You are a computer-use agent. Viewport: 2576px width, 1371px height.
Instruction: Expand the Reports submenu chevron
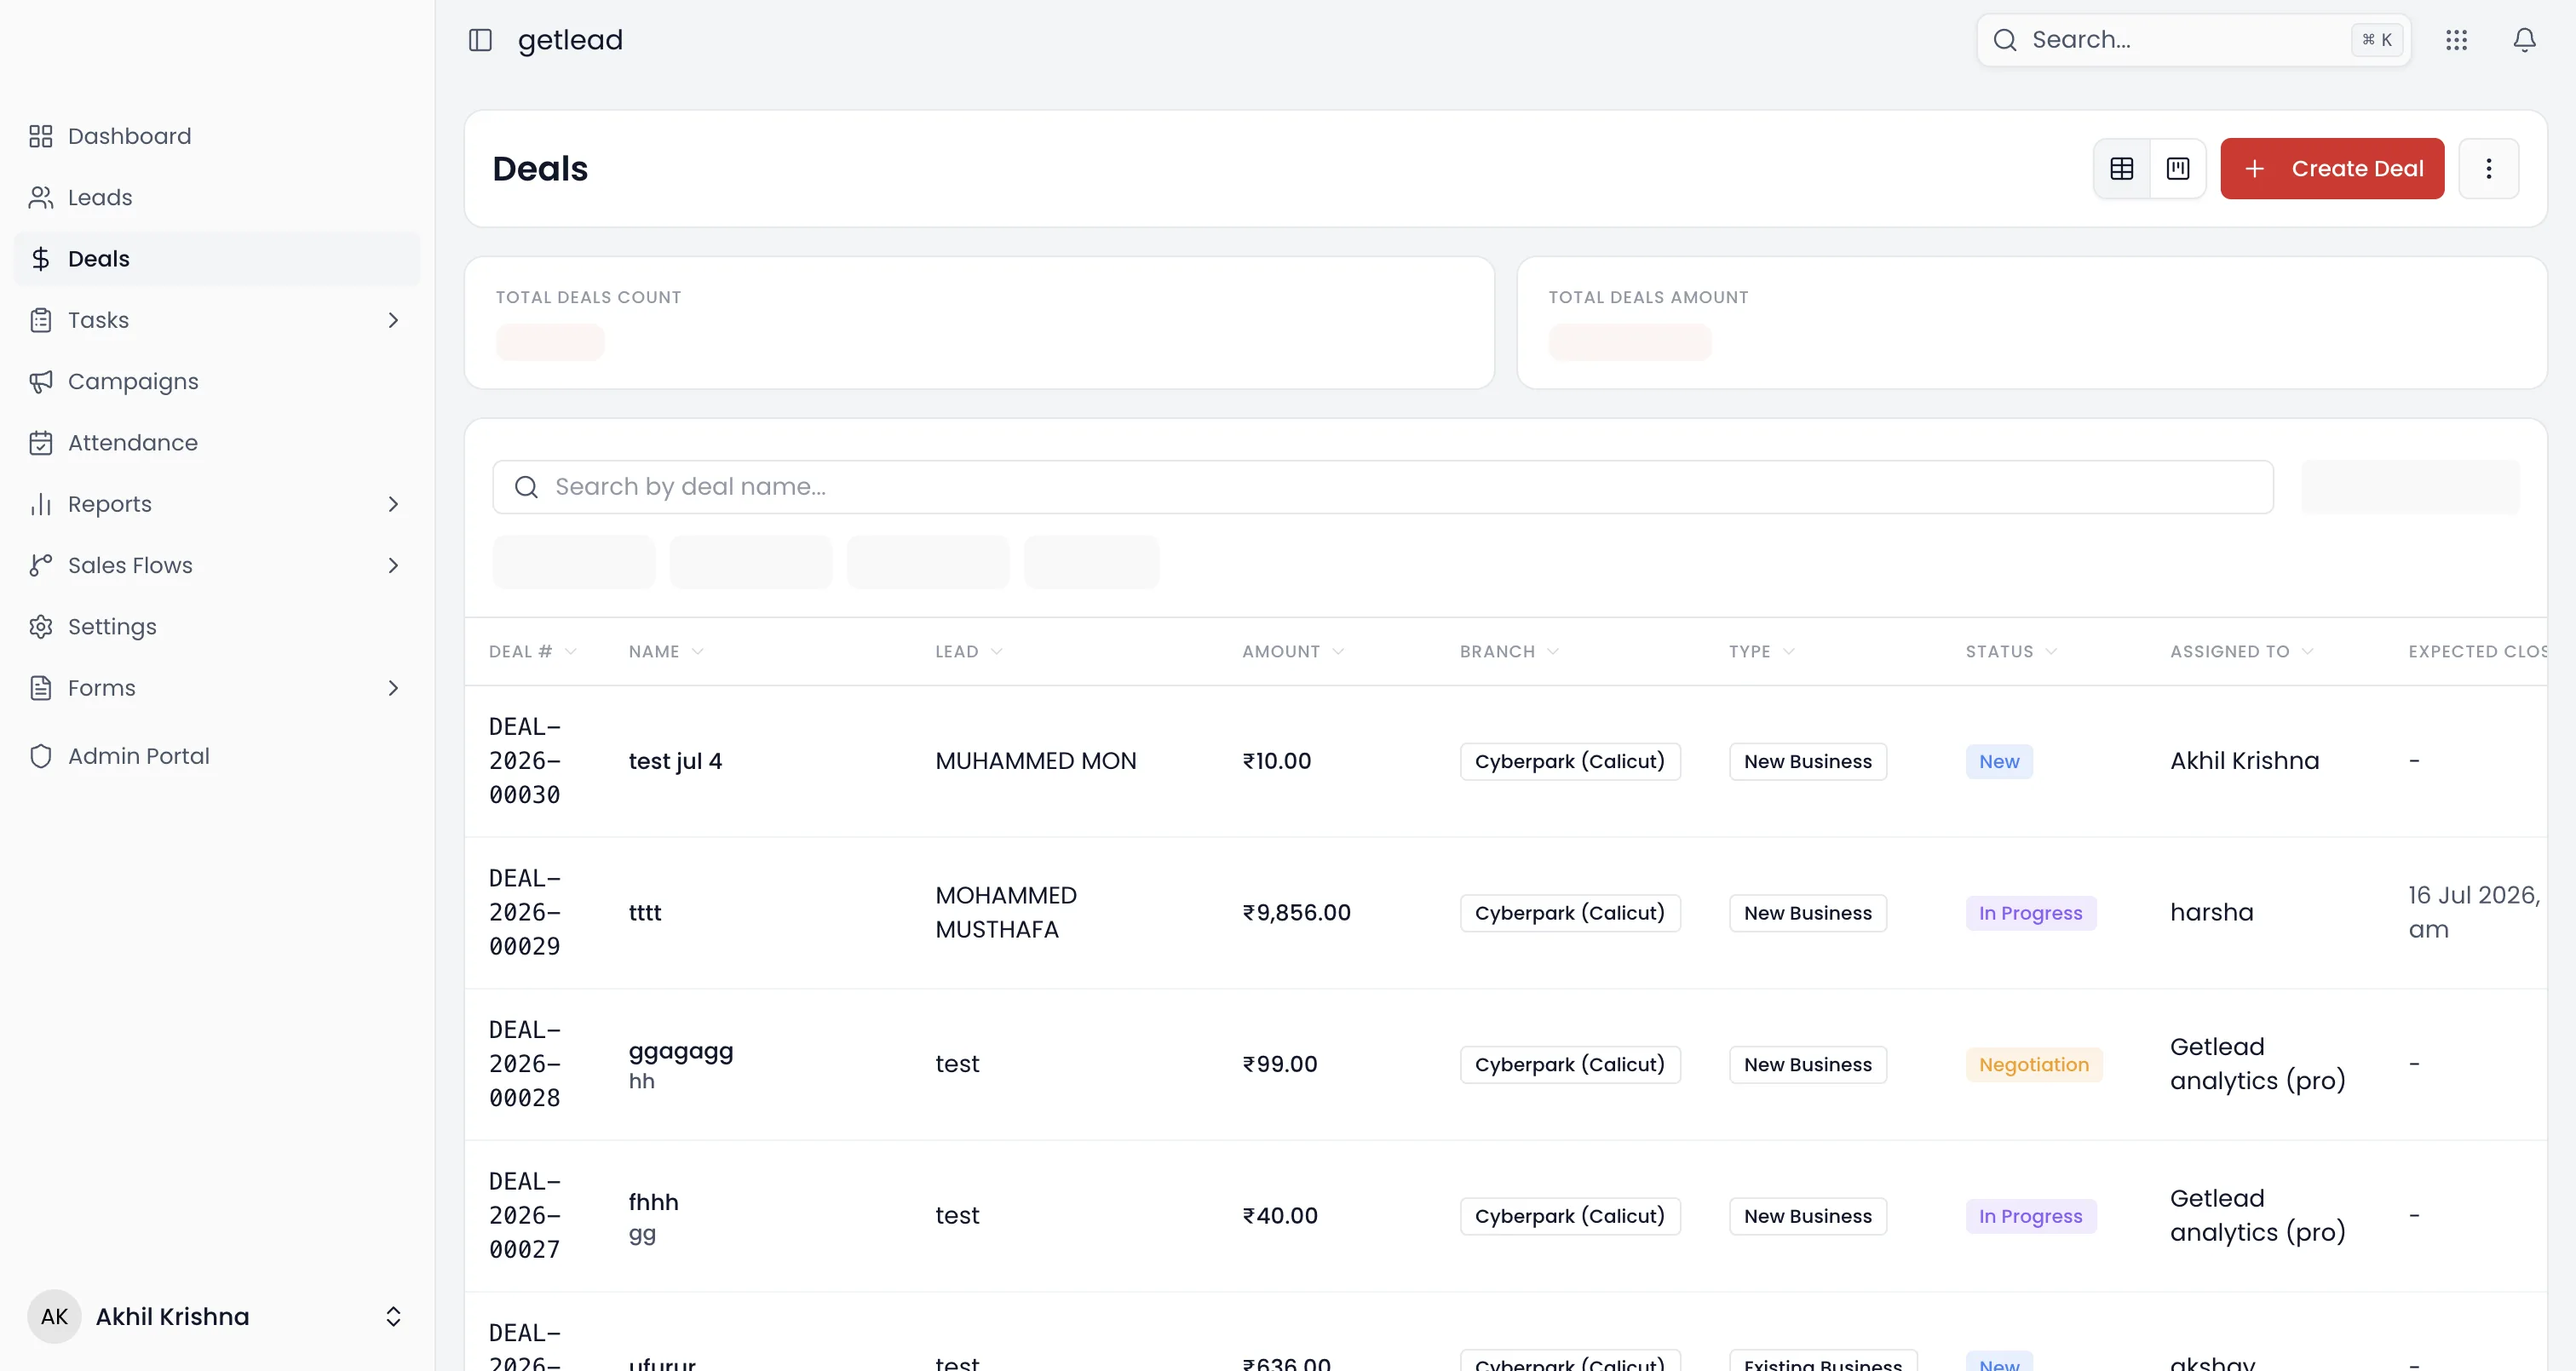(393, 504)
